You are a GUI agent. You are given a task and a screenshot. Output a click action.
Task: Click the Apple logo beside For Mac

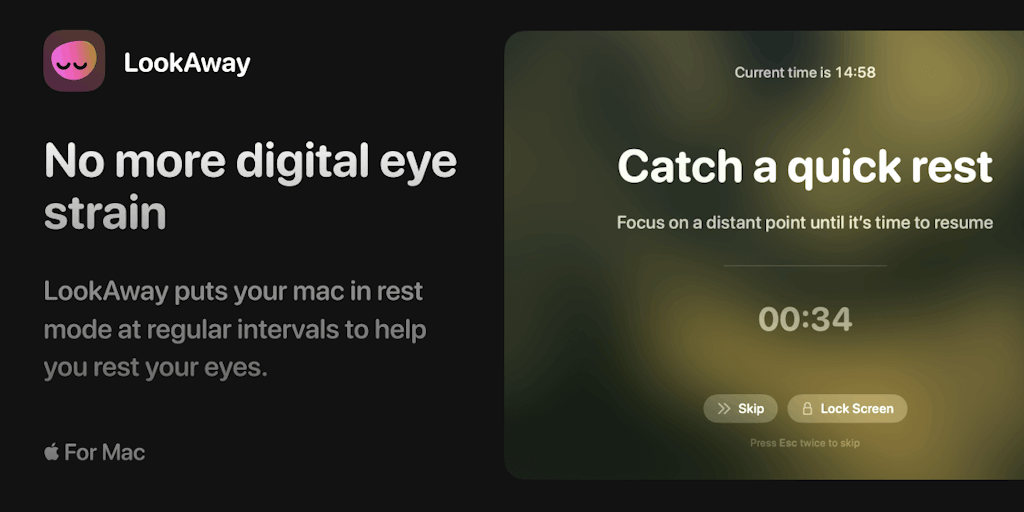(x=52, y=451)
